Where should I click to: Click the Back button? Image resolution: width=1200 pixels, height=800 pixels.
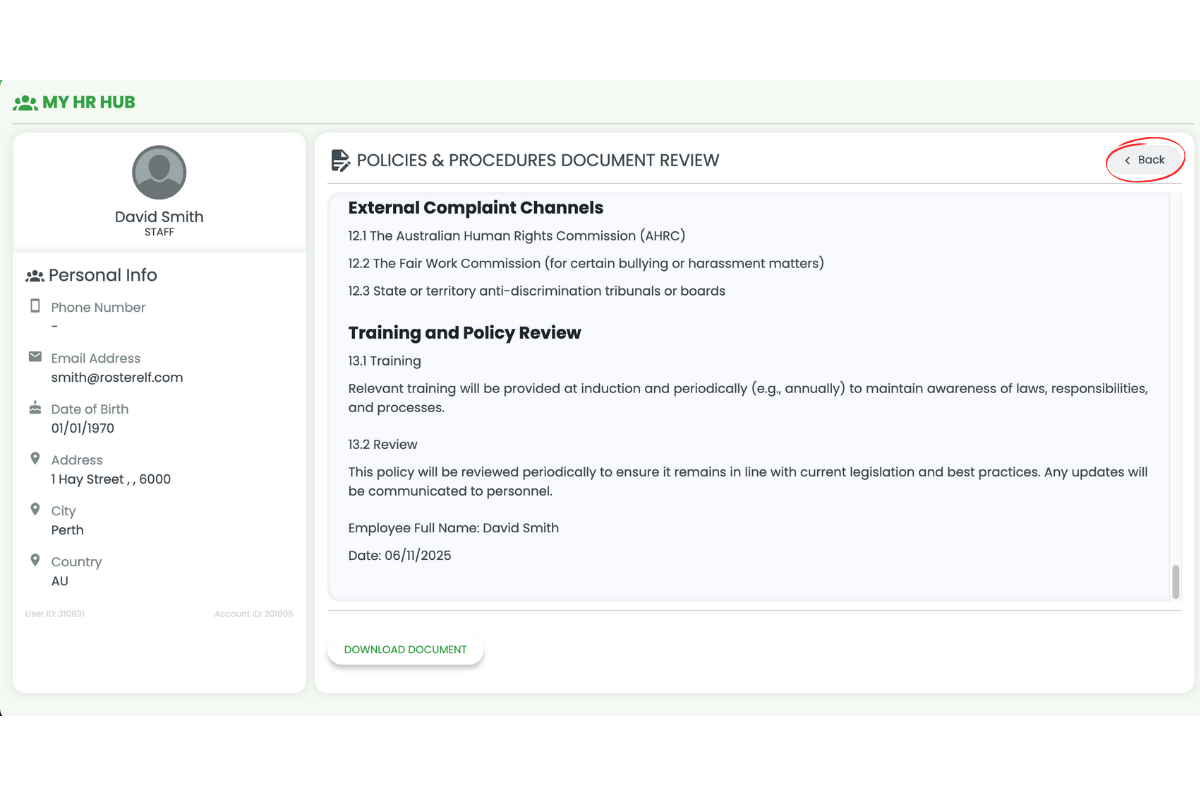coord(1144,159)
